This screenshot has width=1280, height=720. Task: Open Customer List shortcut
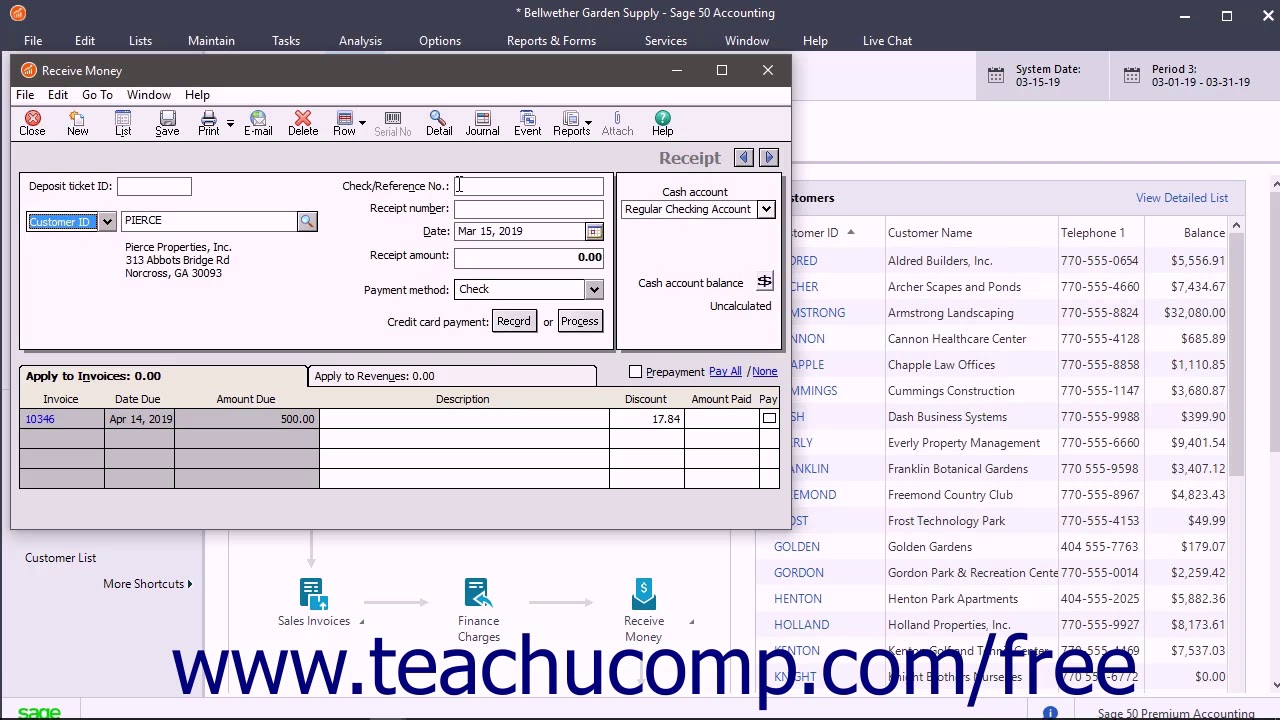coord(60,558)
